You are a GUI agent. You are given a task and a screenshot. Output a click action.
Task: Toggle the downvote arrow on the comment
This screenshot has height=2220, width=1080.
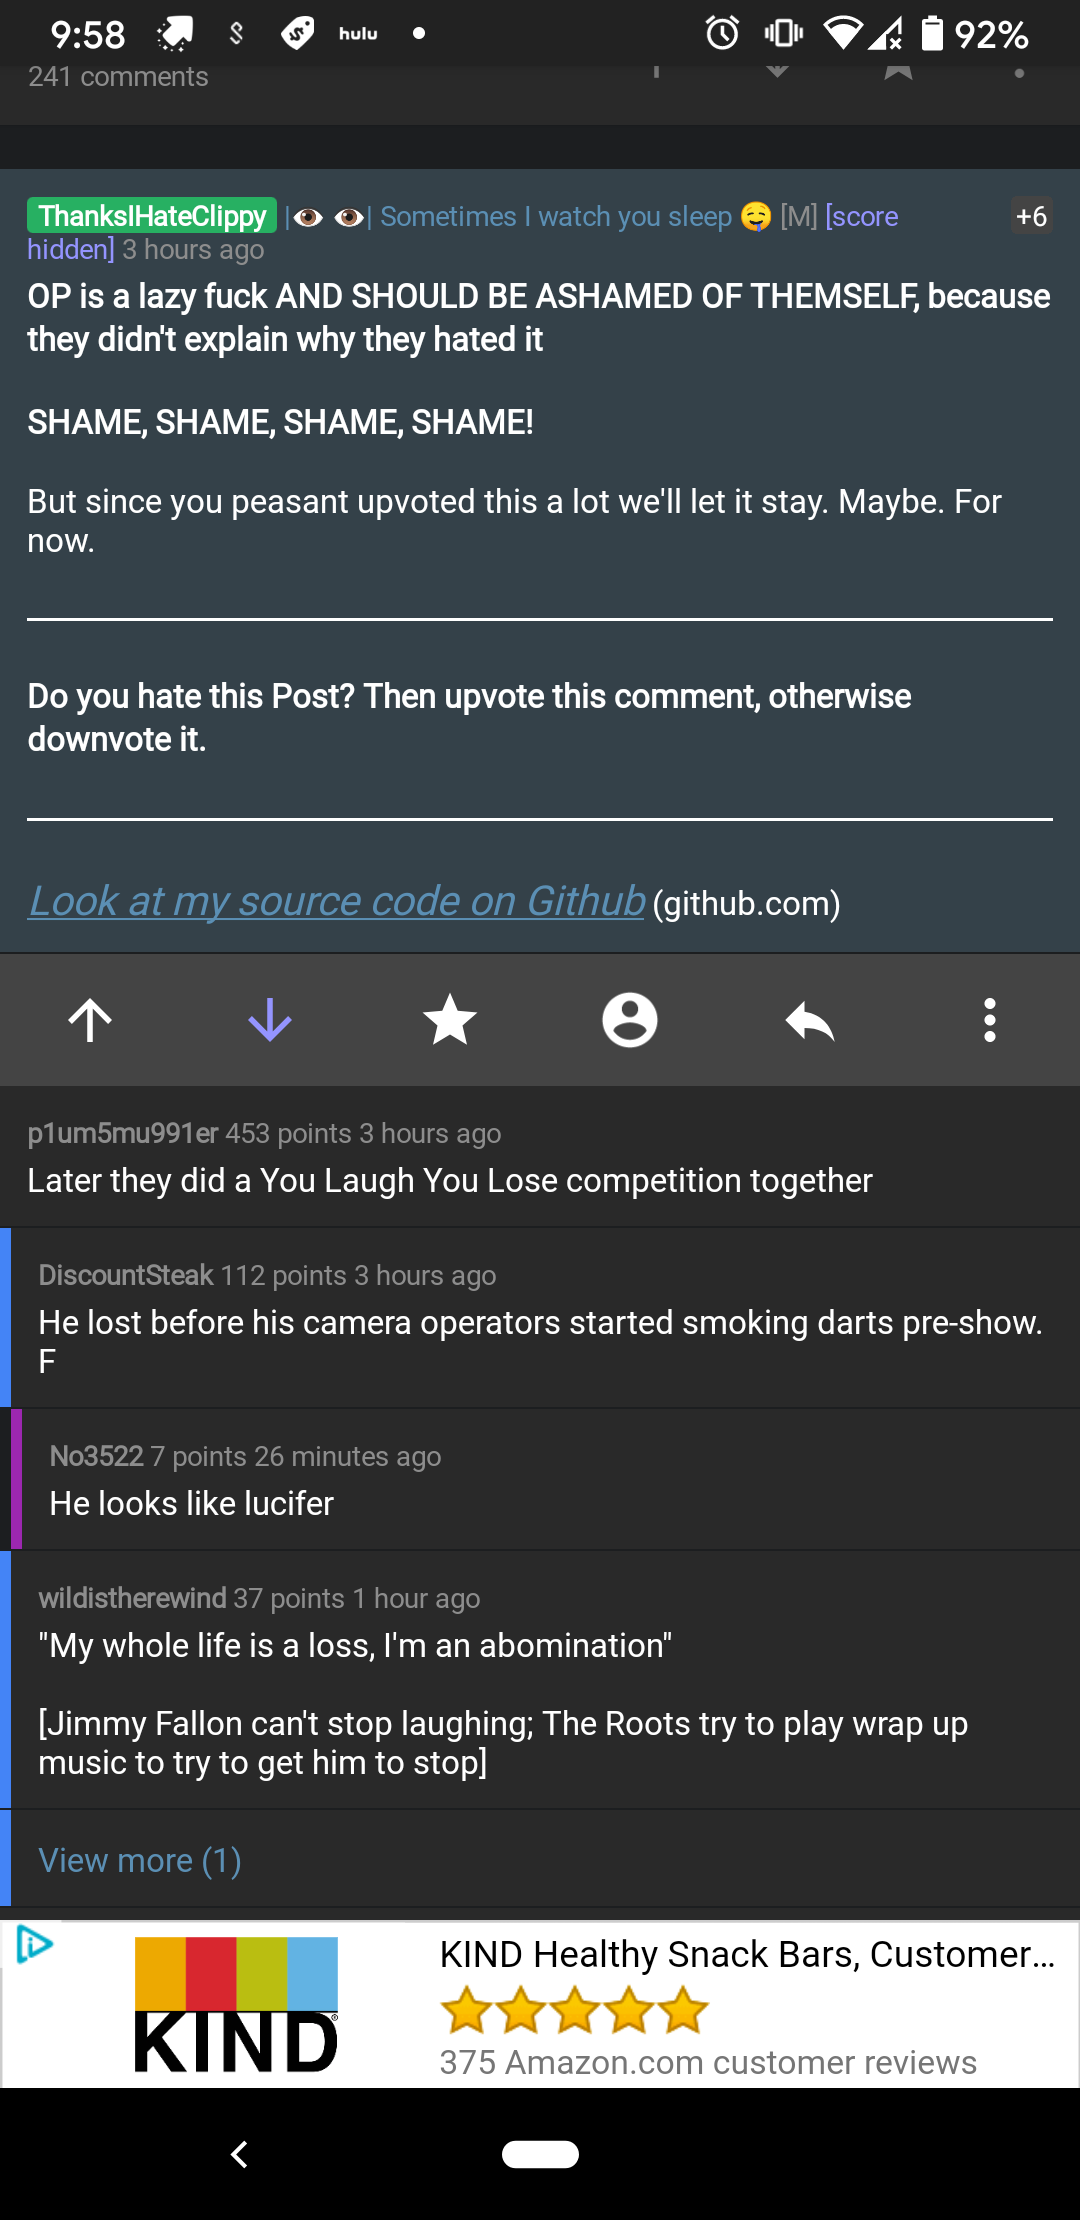click(x=270, y=1021)
